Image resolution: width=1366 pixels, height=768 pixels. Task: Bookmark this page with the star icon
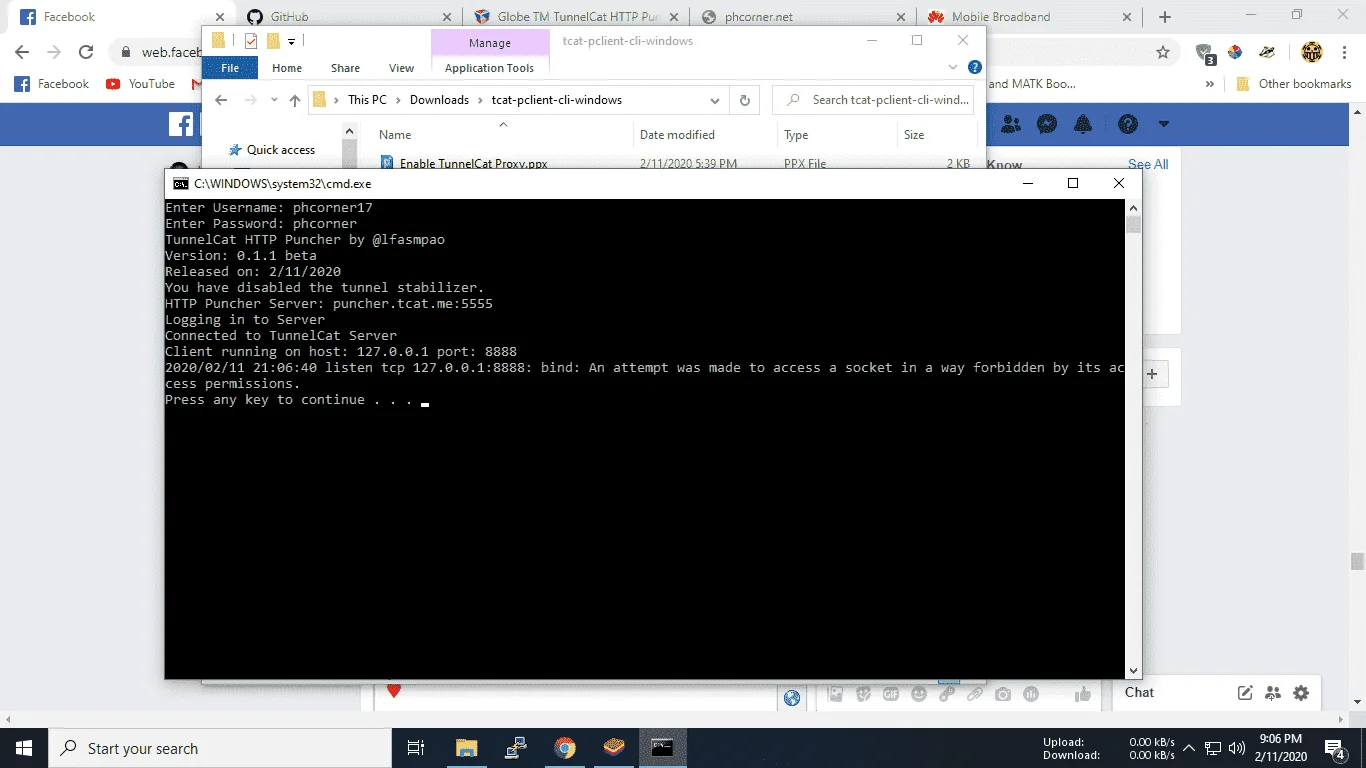click(1162, 52)
